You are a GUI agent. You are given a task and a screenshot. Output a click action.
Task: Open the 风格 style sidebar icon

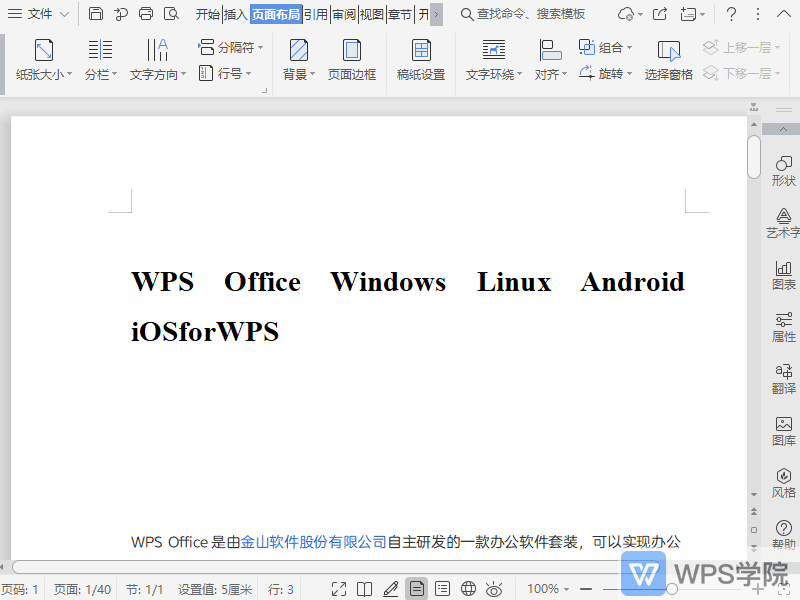click(783, 483)
